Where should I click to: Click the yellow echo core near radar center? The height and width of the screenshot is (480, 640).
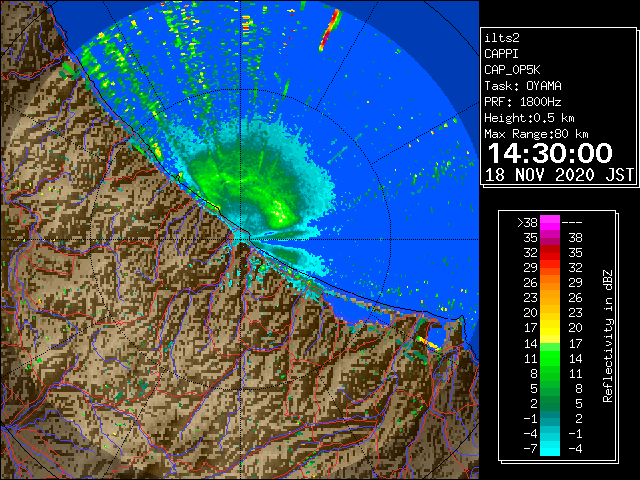tap(280, 212)
